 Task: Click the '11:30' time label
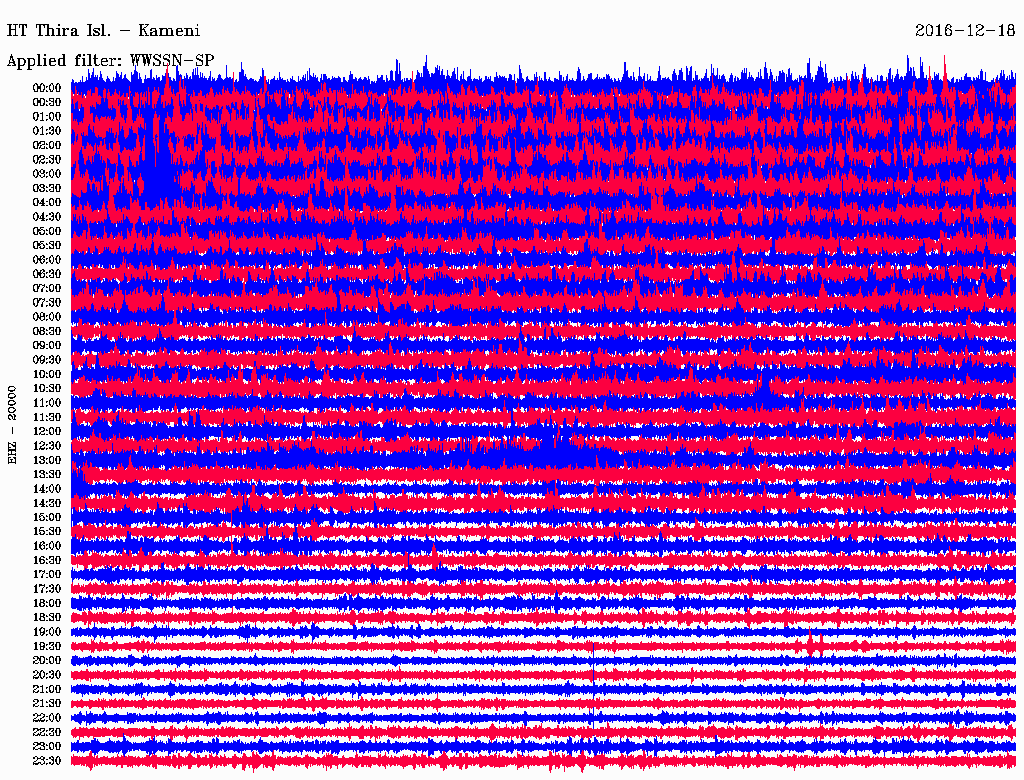point(47,417)
